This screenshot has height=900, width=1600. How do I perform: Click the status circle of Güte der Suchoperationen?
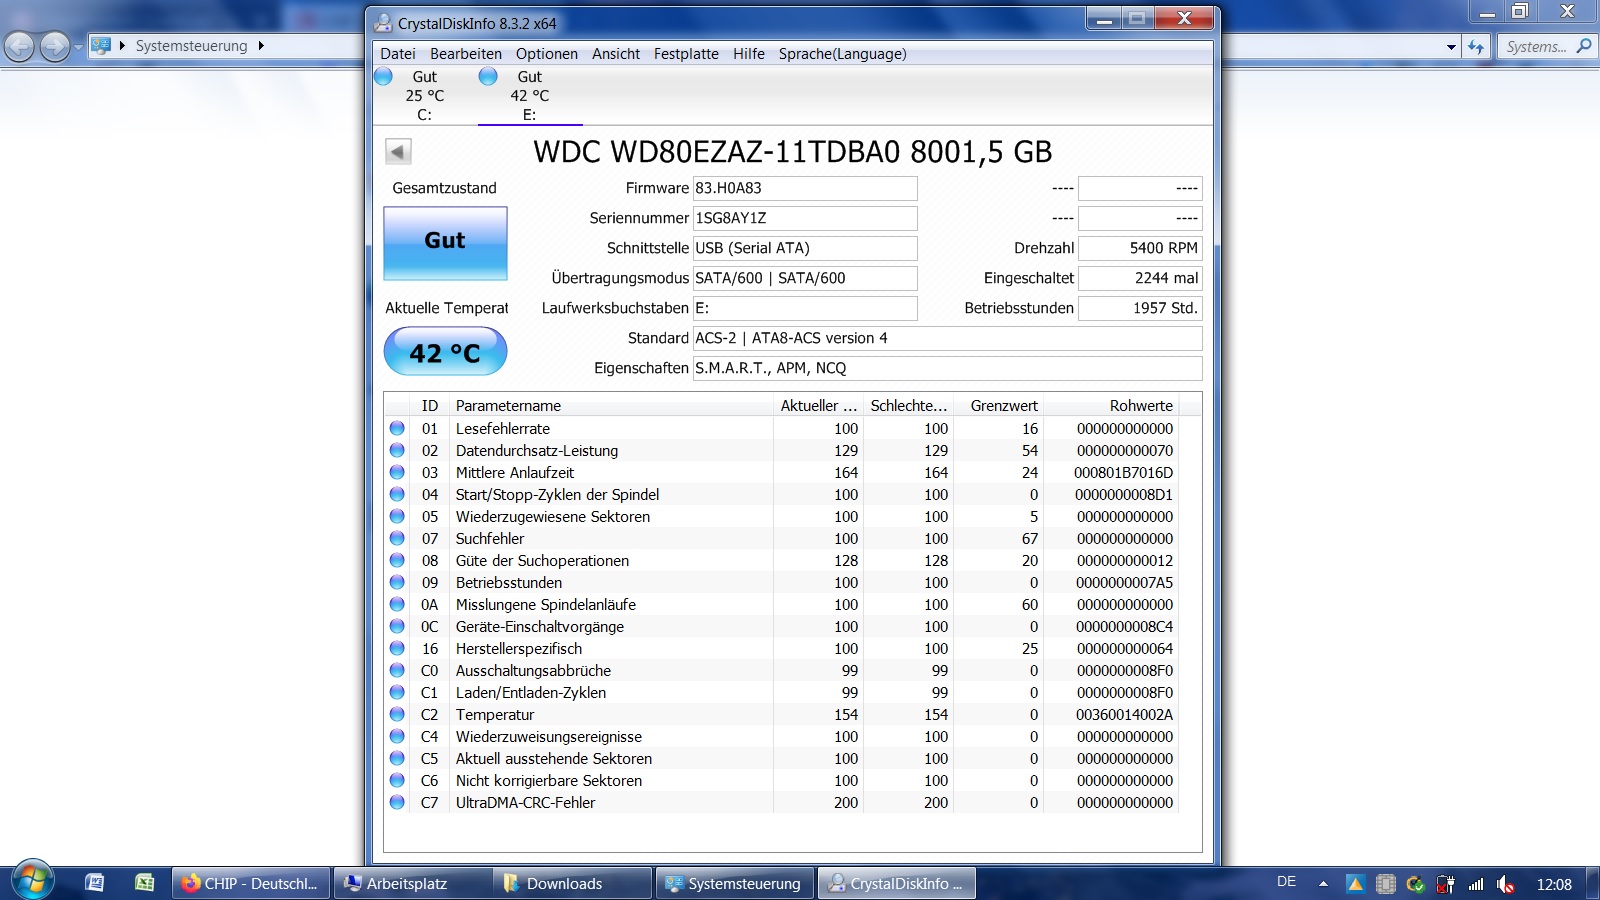(x=397, y=560)
